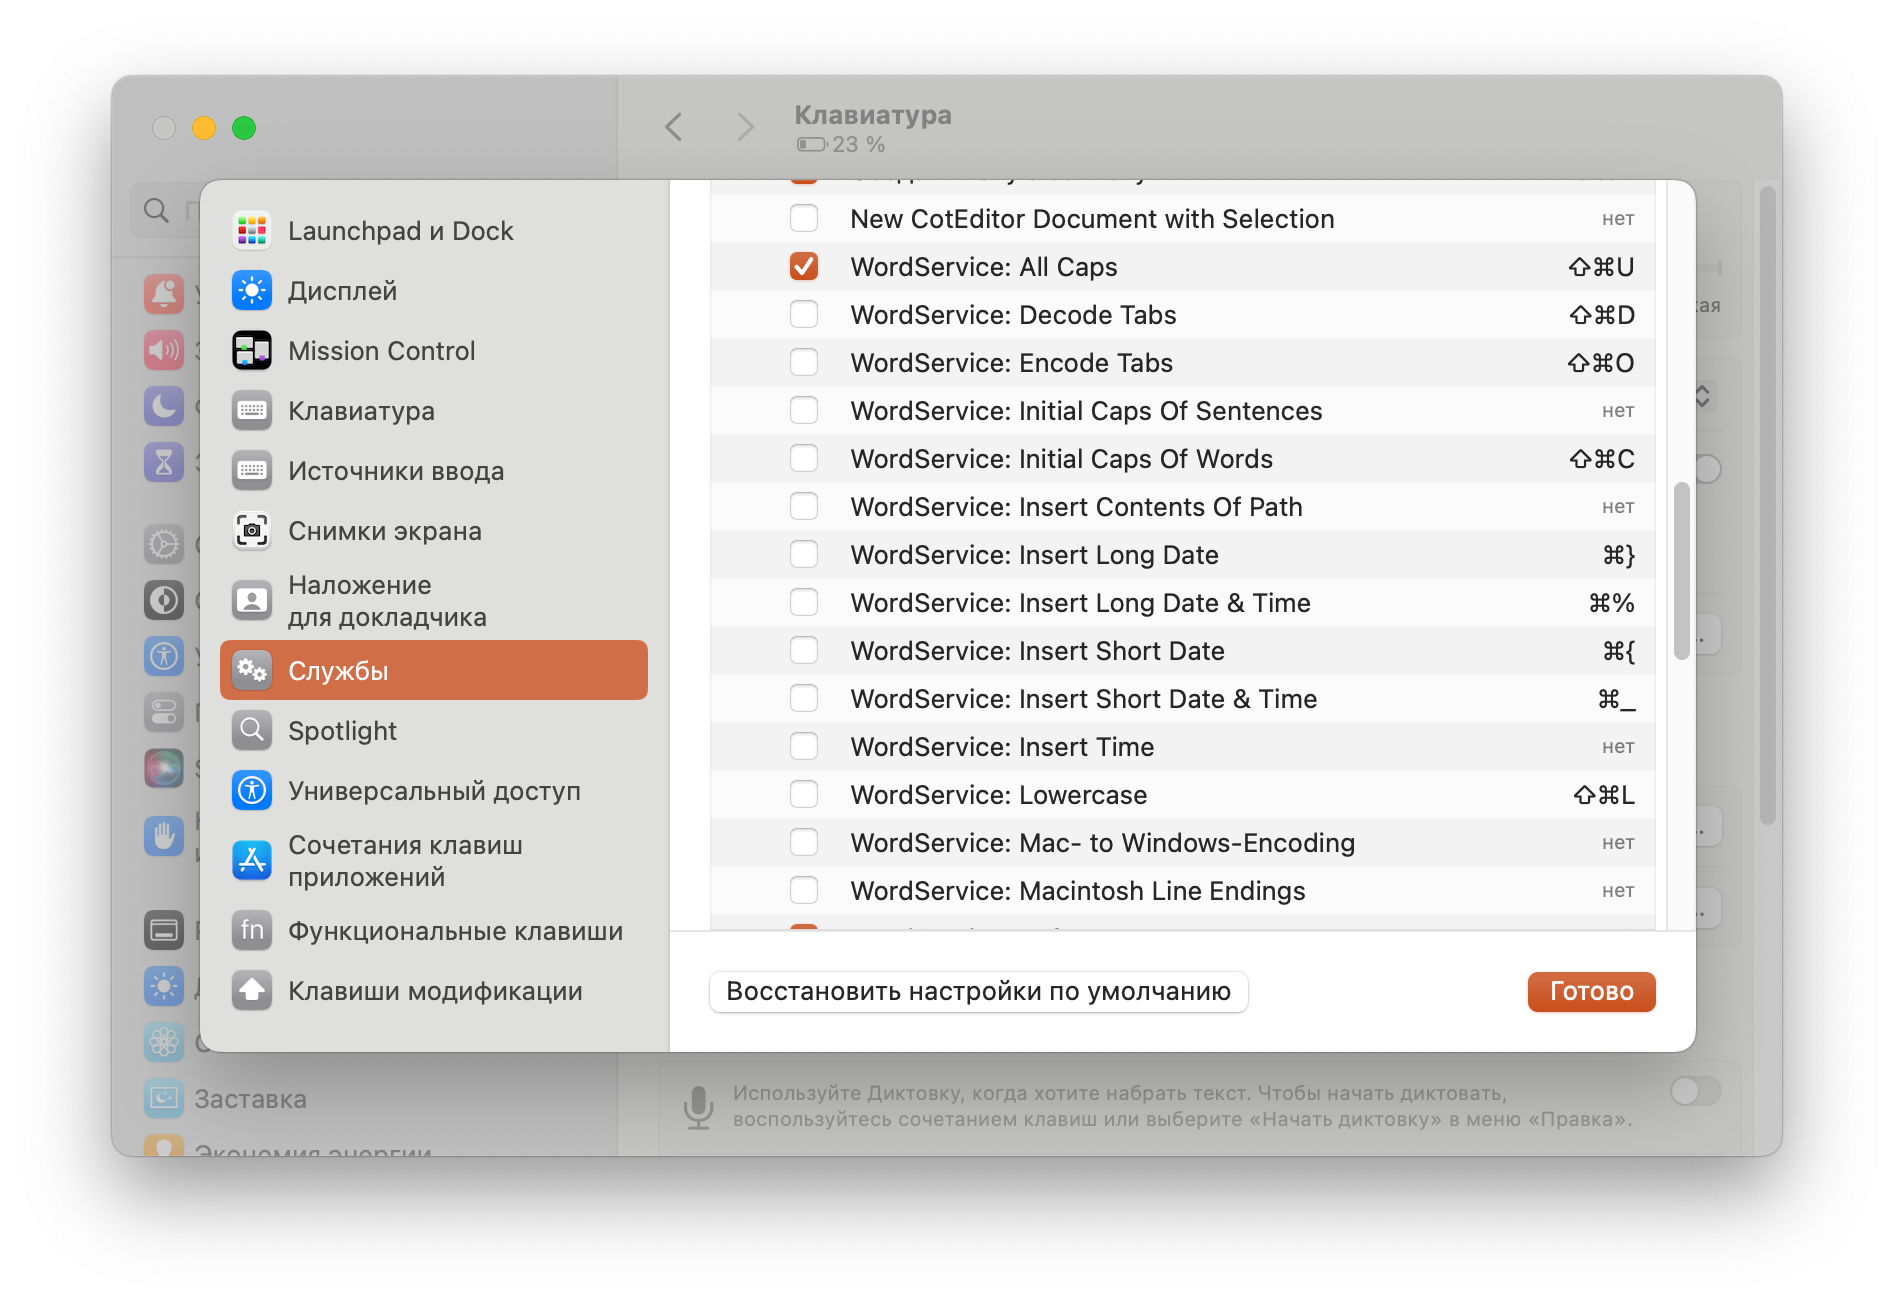This screenshot has height=1304, width=1894.
Task: Click WordService: Insert Short Date text
Action: 1037,651
